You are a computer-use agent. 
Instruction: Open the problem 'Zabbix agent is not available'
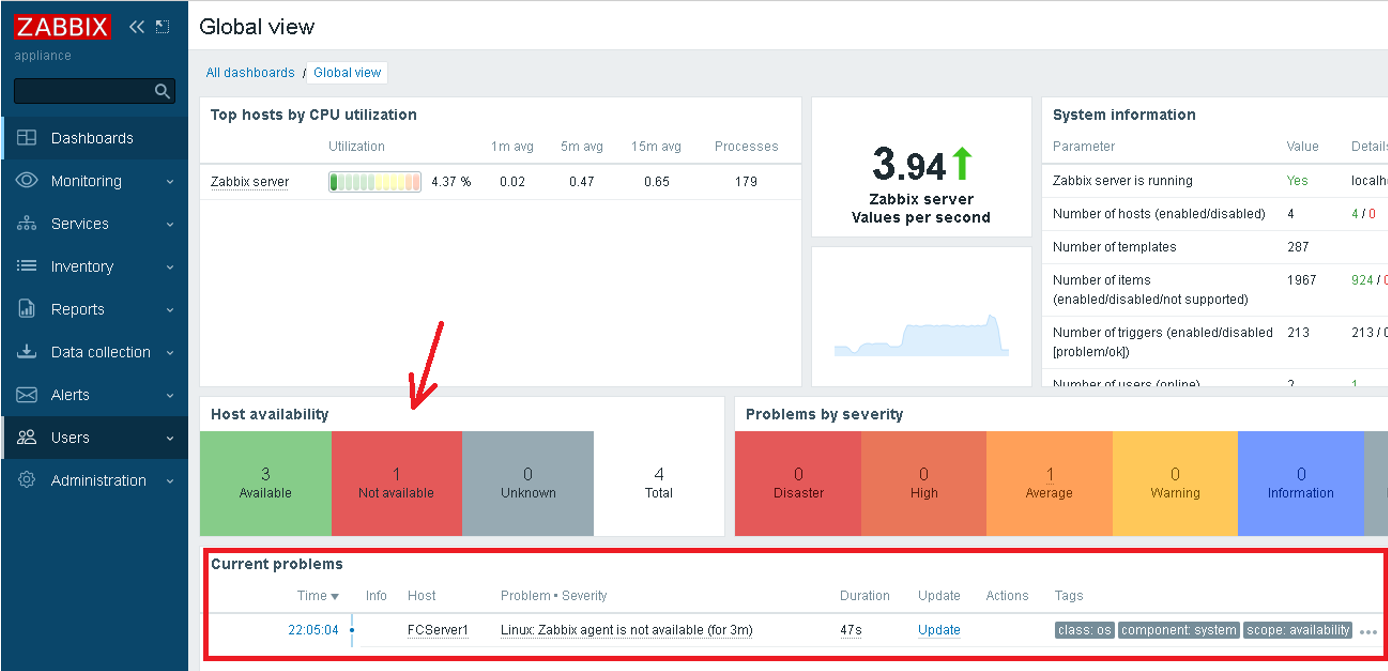pos(627,630)
